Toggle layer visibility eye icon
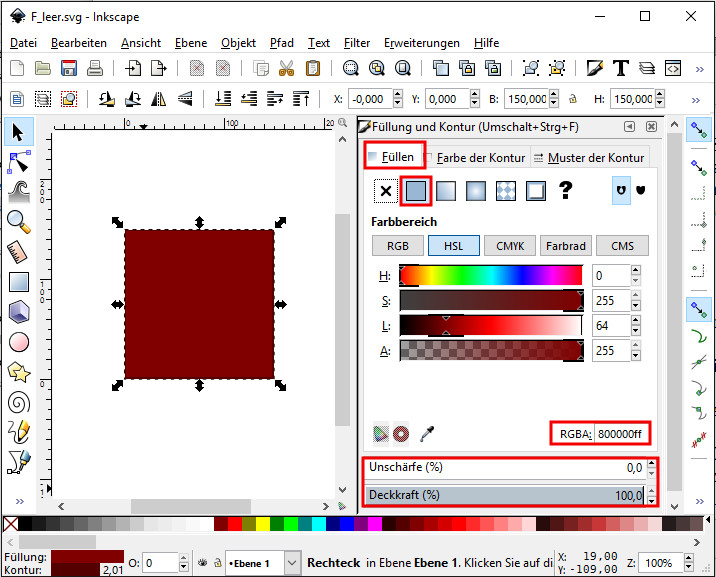 (201, 563)
